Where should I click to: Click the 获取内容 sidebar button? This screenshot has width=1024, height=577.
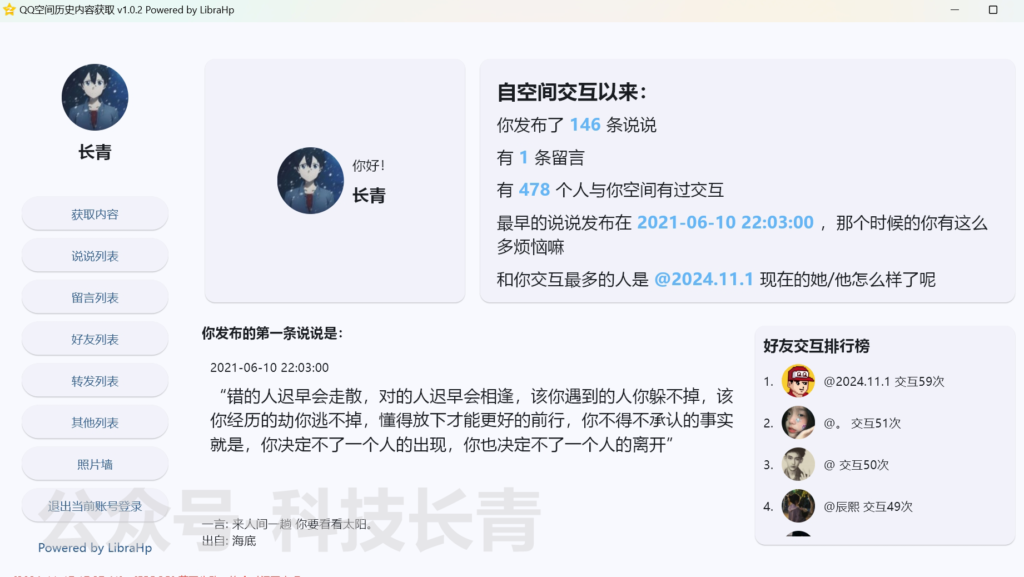click(x=95, y=214)
